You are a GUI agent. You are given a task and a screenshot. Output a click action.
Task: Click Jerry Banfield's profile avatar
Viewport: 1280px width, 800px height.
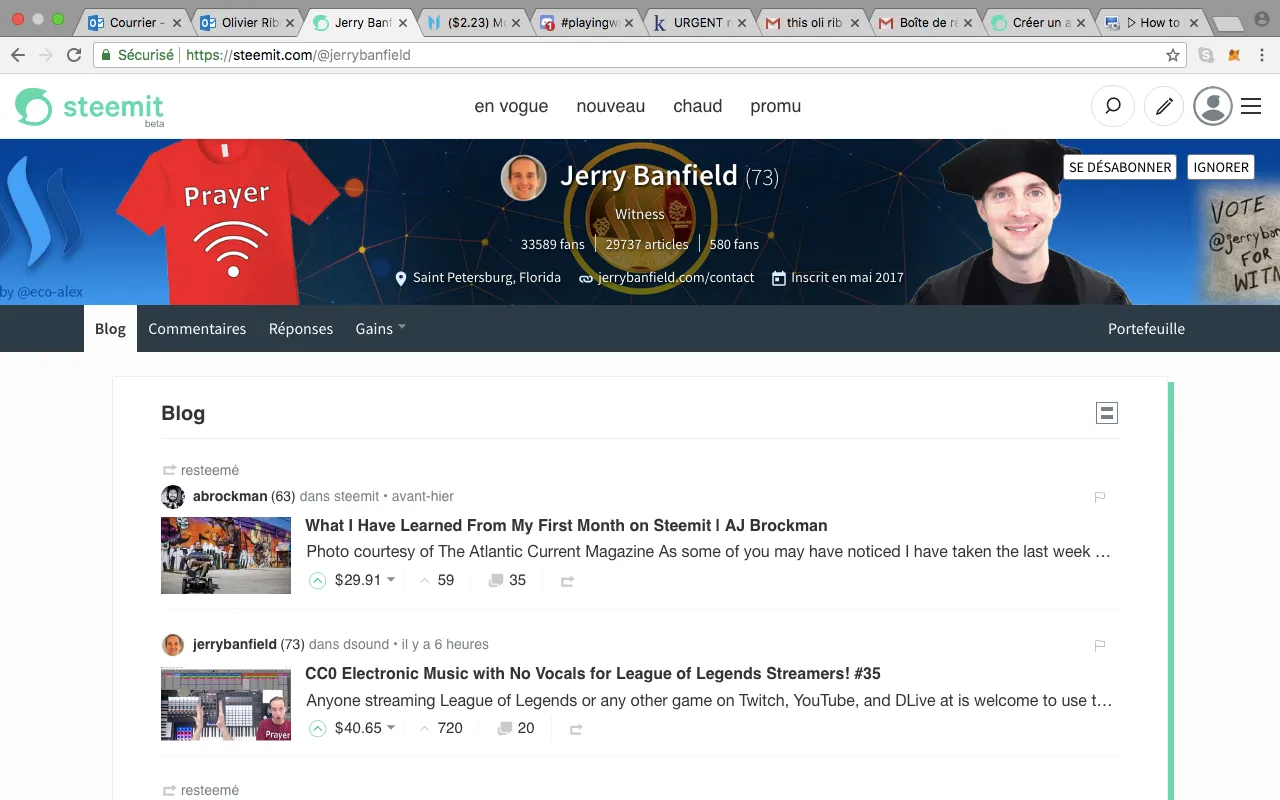coord(523,178)
